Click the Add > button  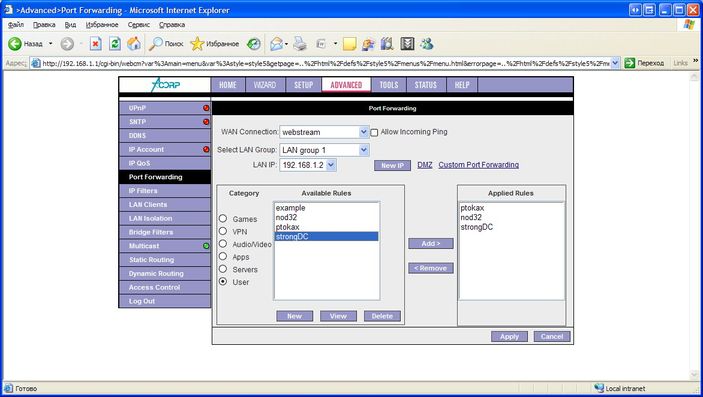[431, 243]
